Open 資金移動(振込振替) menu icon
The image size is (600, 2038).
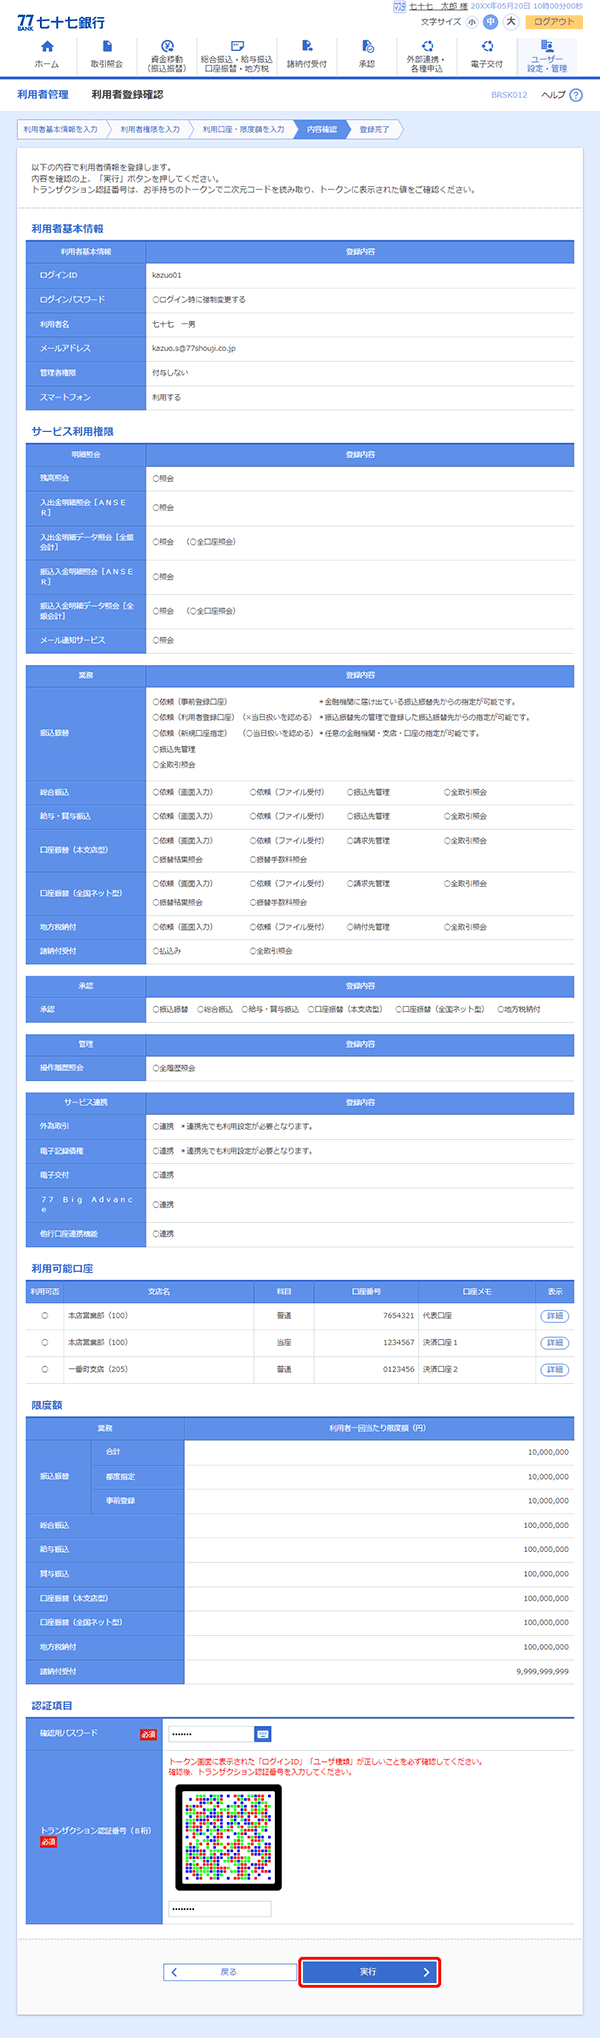click(167, 55)
